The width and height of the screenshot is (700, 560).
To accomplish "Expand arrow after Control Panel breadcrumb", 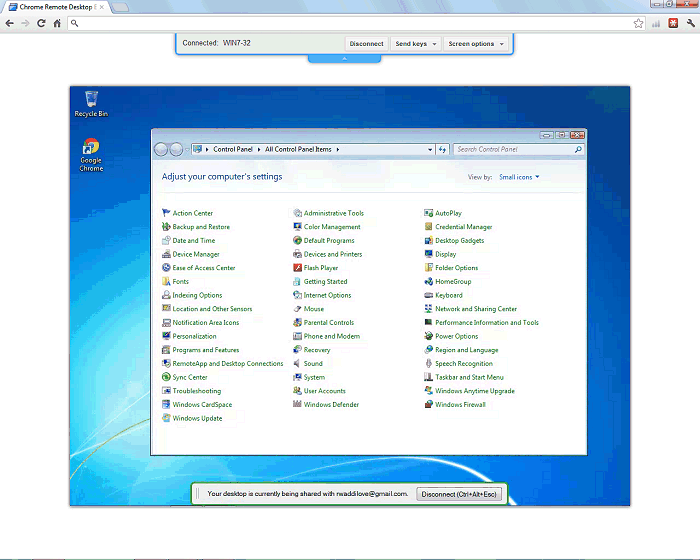I will [259, 150].
